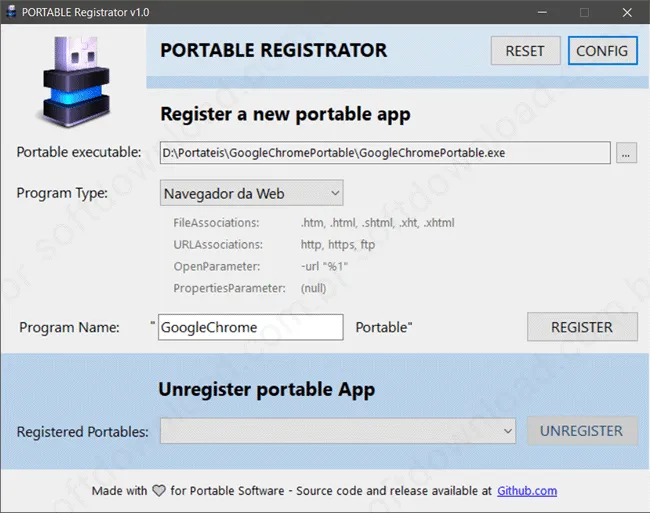Viewport: 650px width, 513px height.
Task: Close the Portable Registrator window
Action: click(627, 12)
